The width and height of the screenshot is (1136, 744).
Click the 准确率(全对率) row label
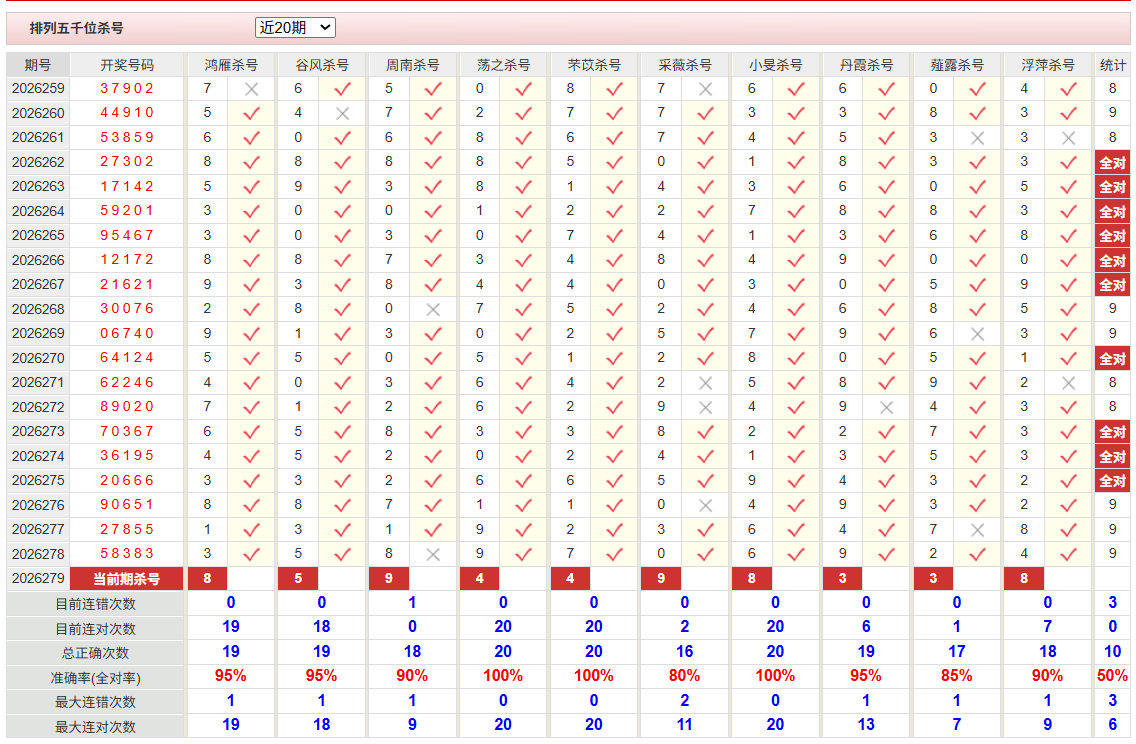(x=95, y=677)
